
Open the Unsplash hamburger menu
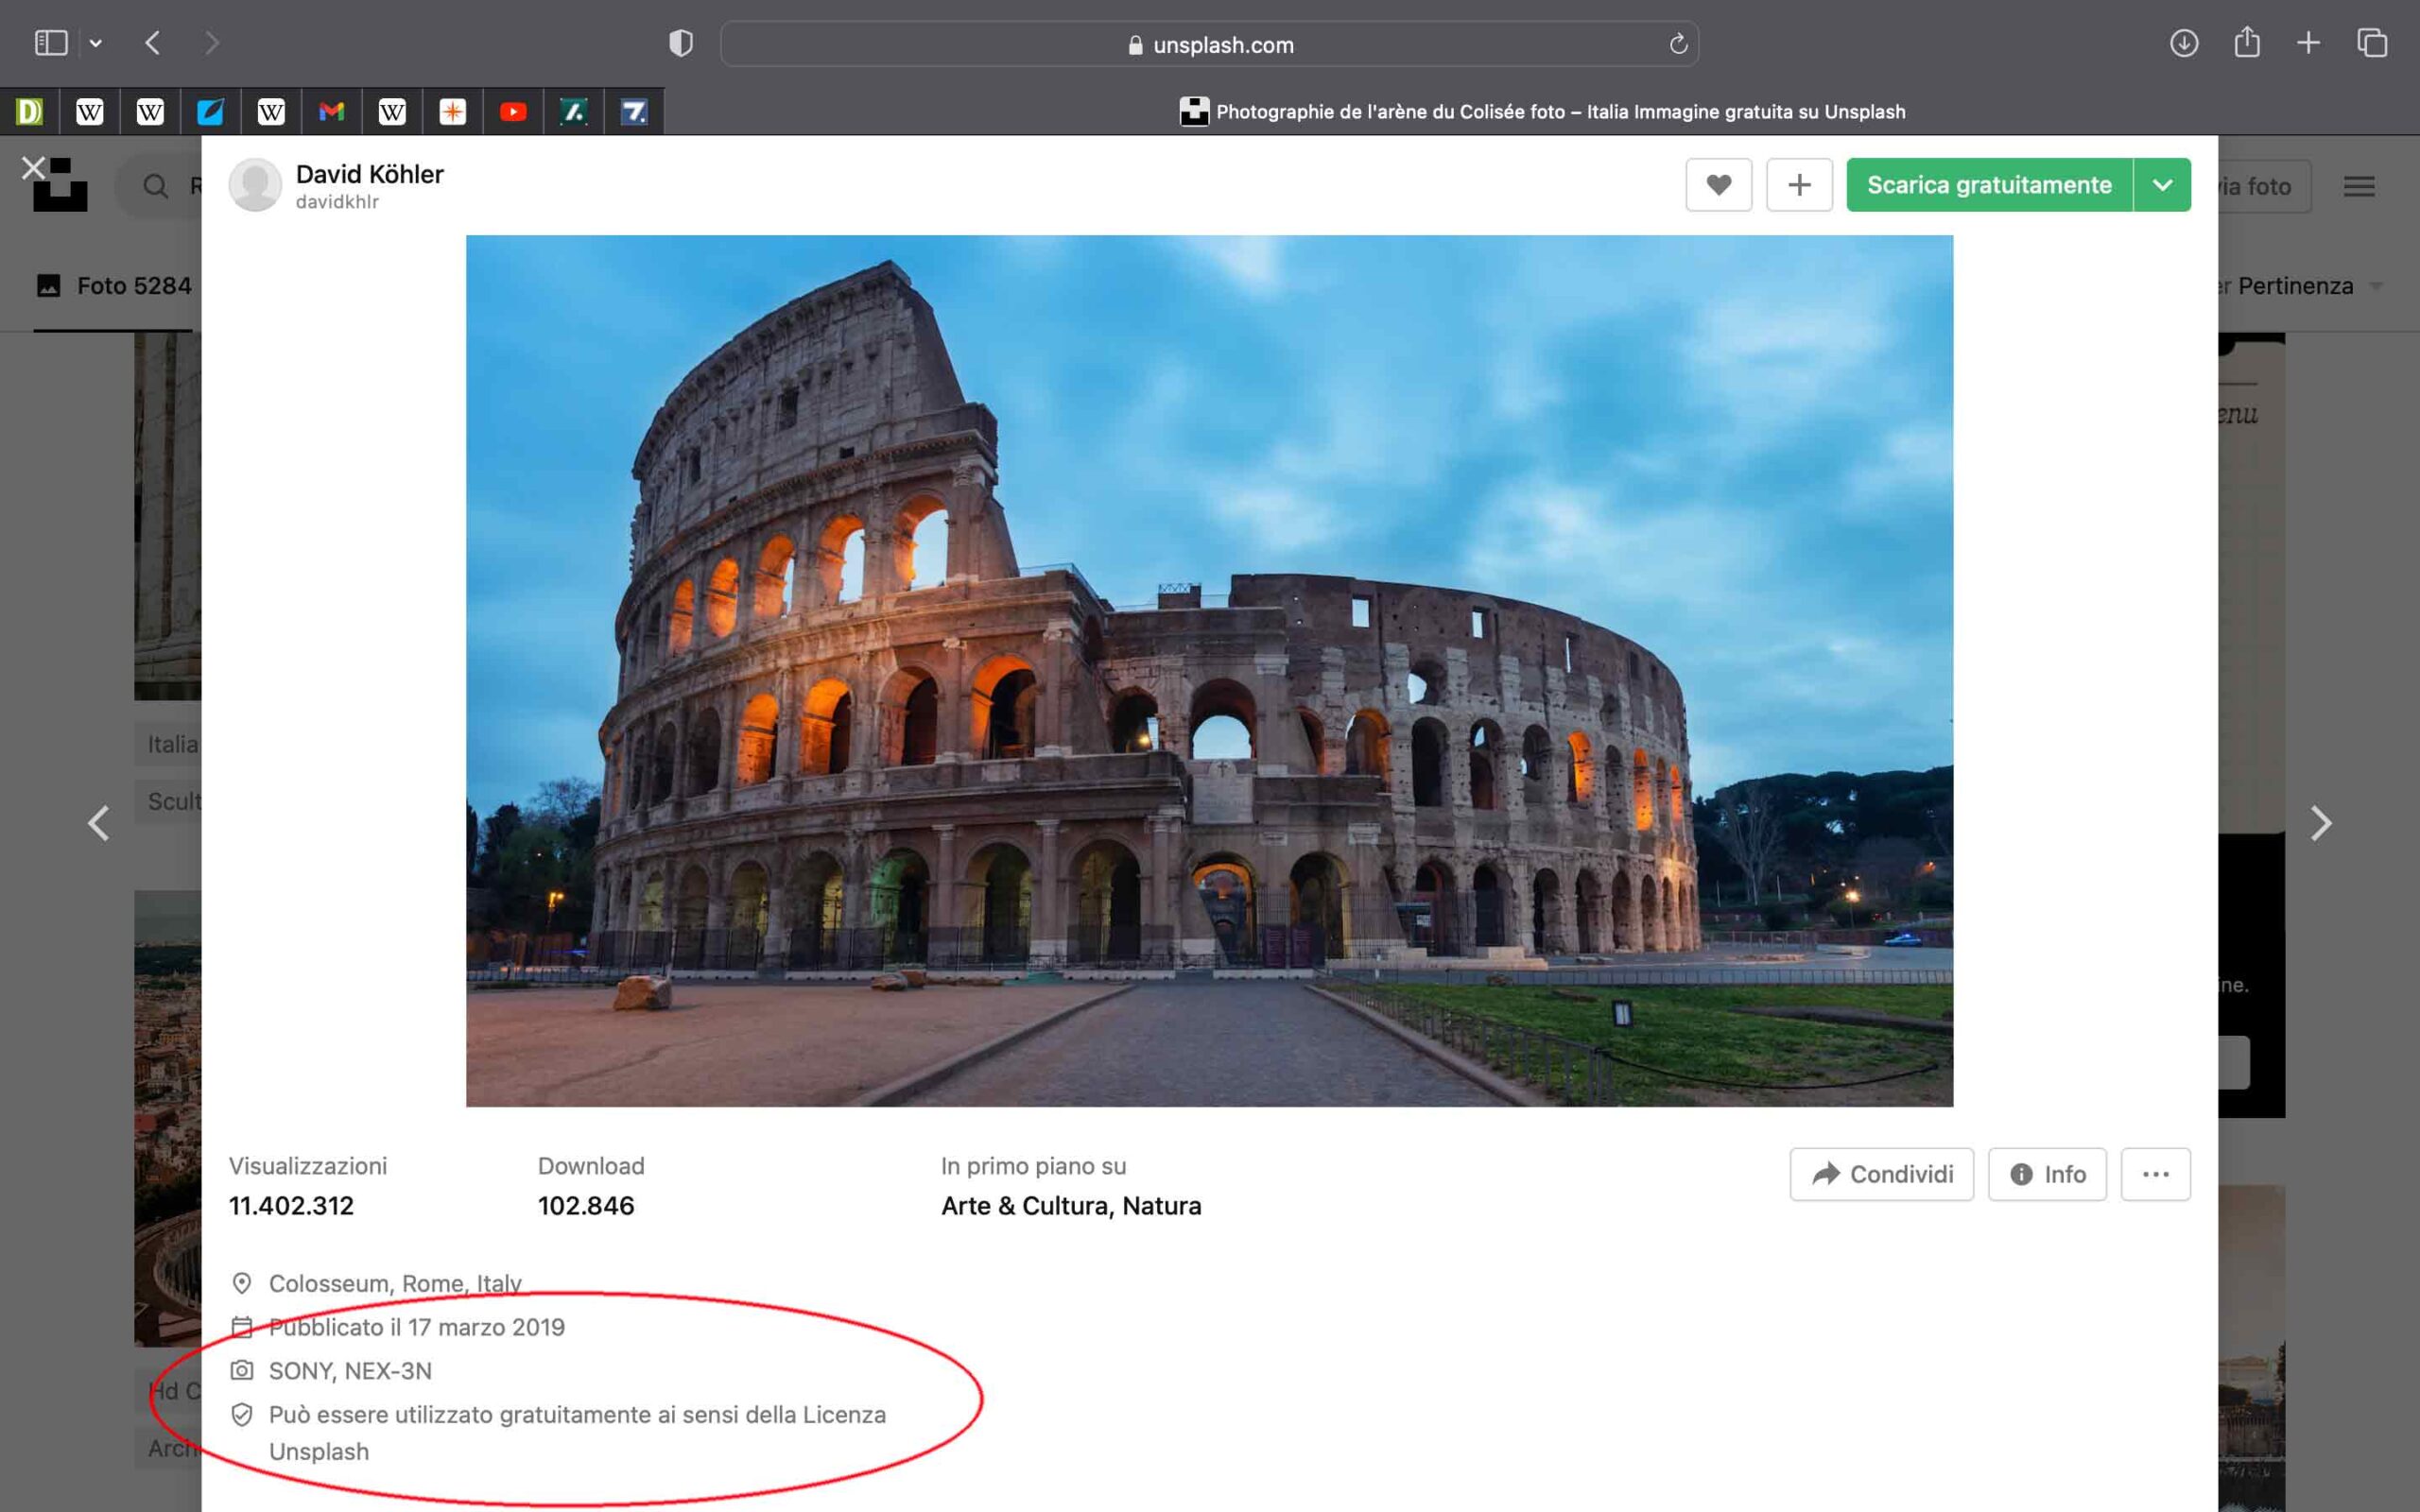click(2360, 185)
